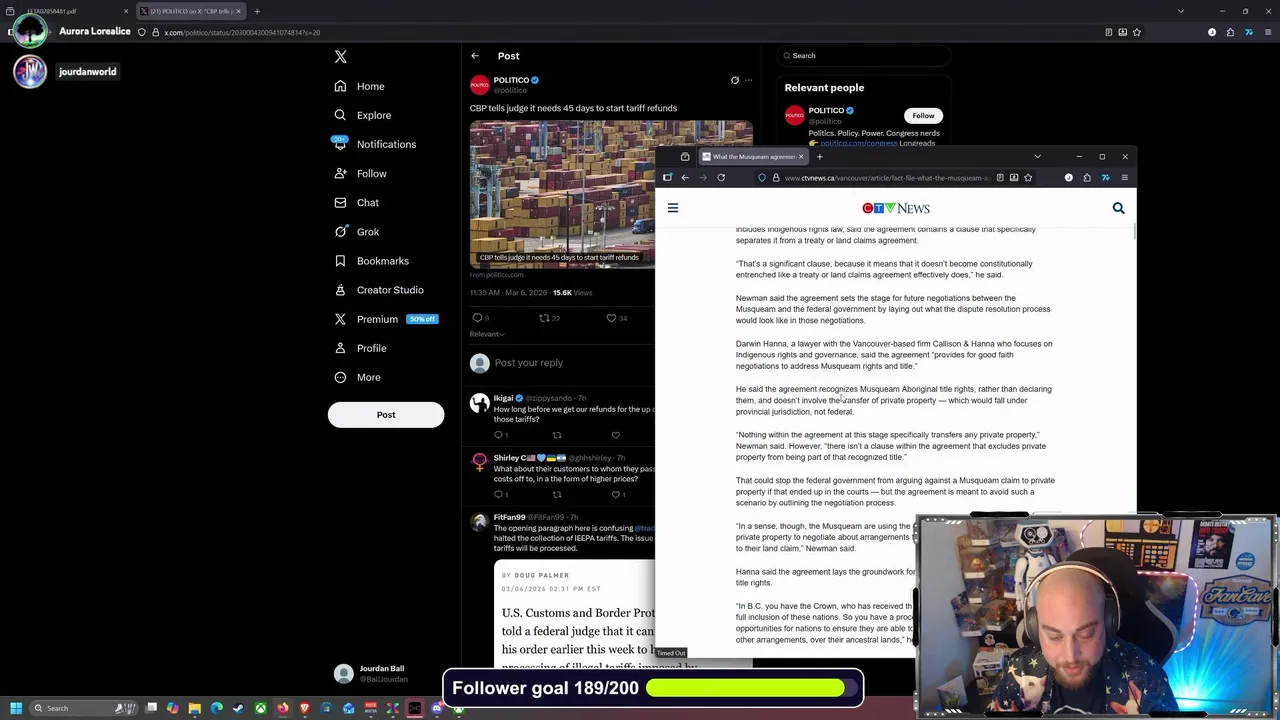Click the Profile person icon
The width and height of the screenshot is (1280, 720).
pos(340,348)
